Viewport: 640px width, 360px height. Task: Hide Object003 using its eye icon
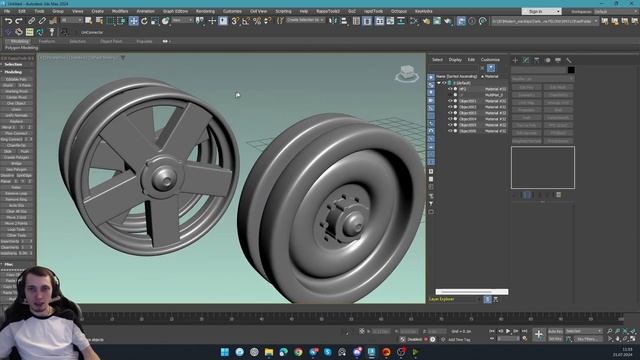[x=450, y=113]
